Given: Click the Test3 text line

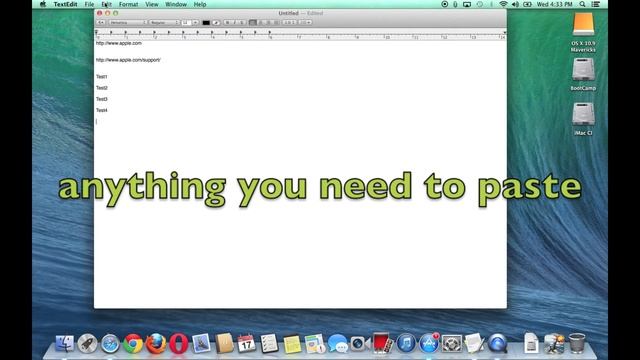Looking at the screenshot, I should click(x=102, y=99).
